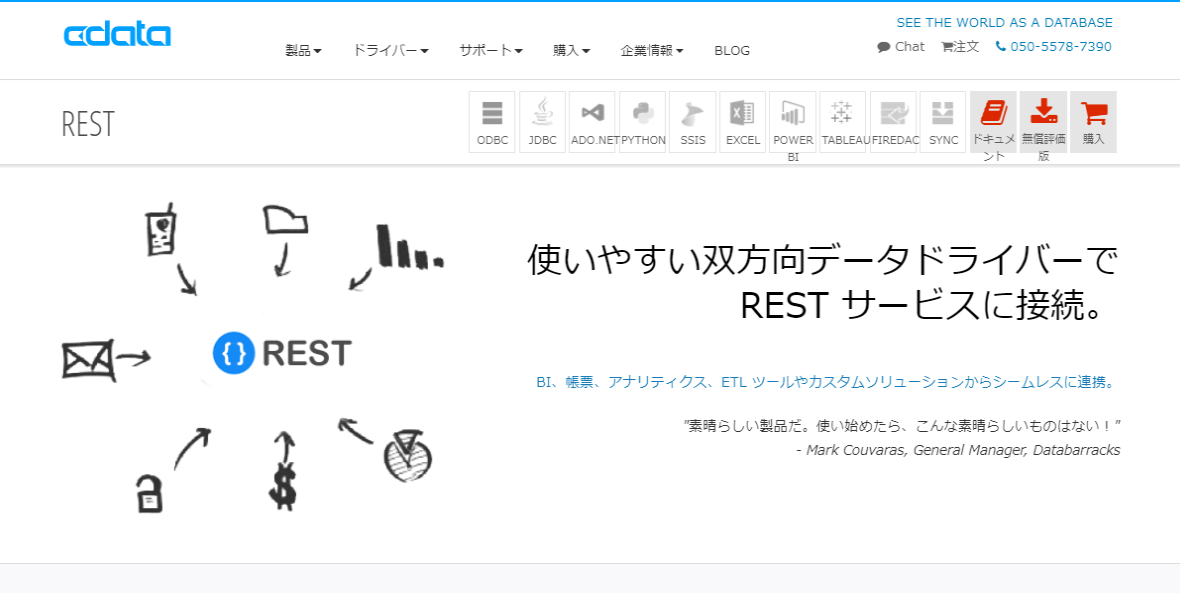
Task: Click the 素晴らしい製品だ quote text
Action: [903, 426]
